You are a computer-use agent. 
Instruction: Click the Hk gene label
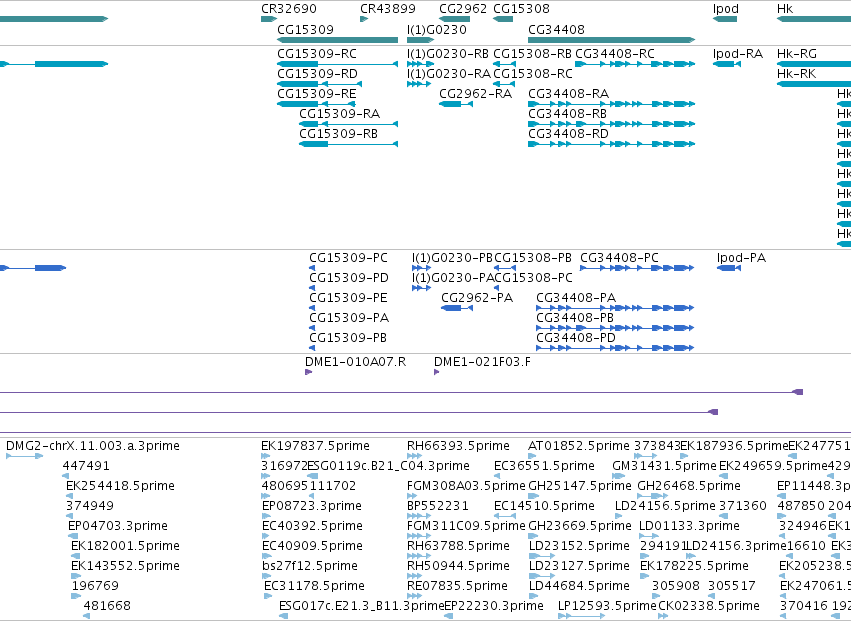pyautogui.click(x=785, y=9)
